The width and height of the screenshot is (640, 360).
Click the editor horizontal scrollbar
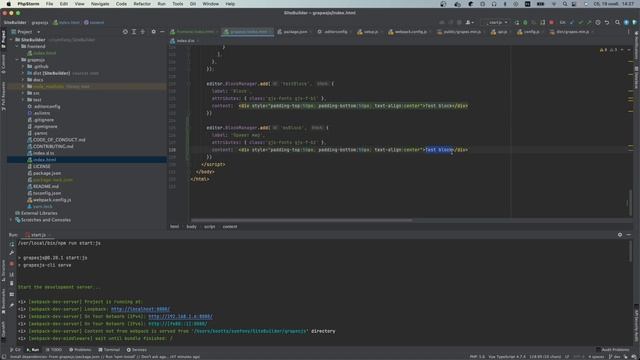click(x=301, y=220)
